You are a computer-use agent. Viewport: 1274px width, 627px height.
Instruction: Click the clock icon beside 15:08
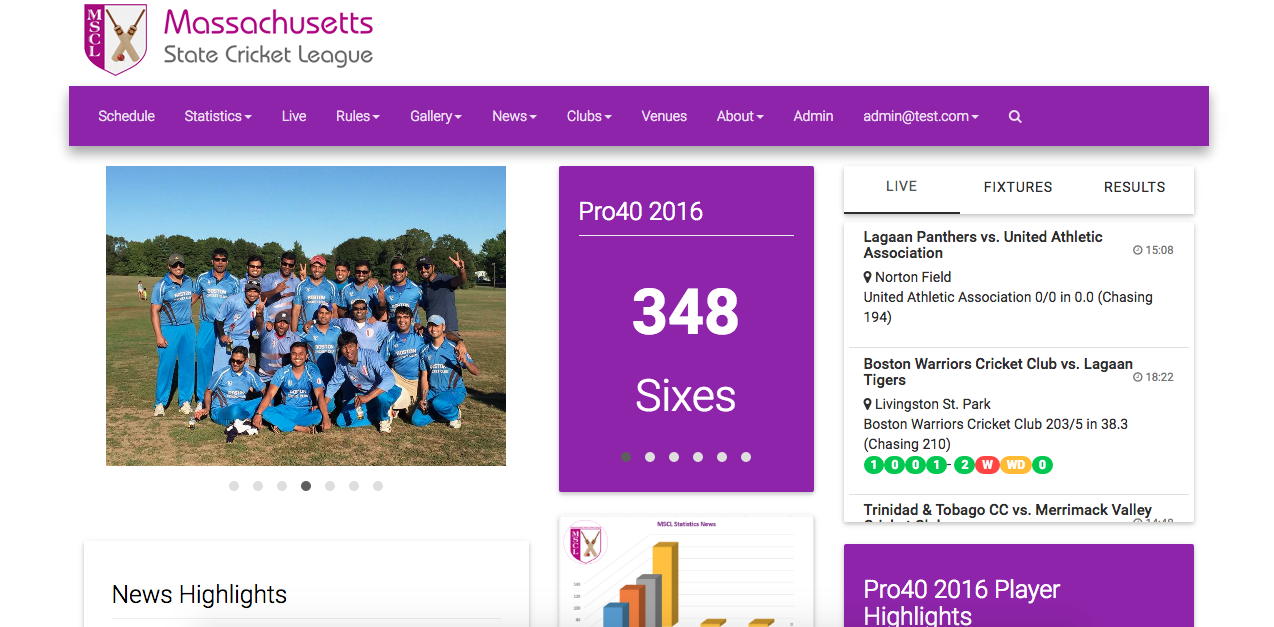click(1137, 250)
